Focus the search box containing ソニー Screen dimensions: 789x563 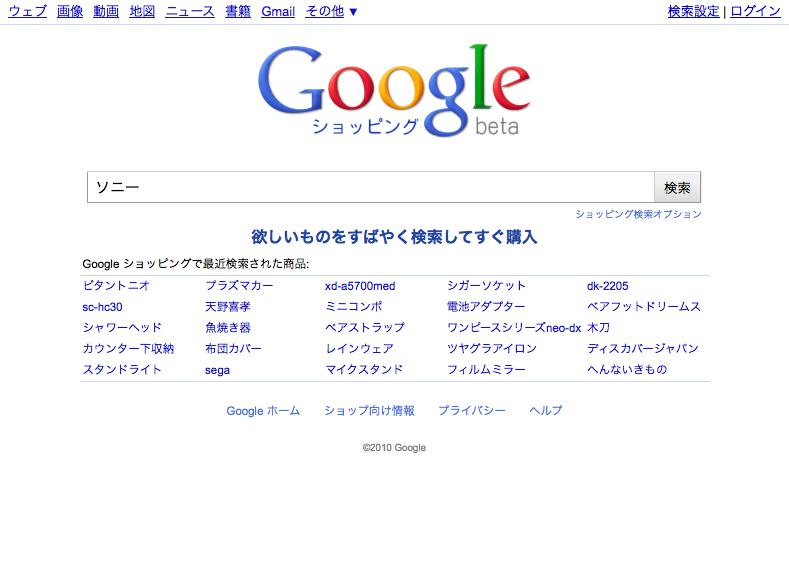[371, 187]
